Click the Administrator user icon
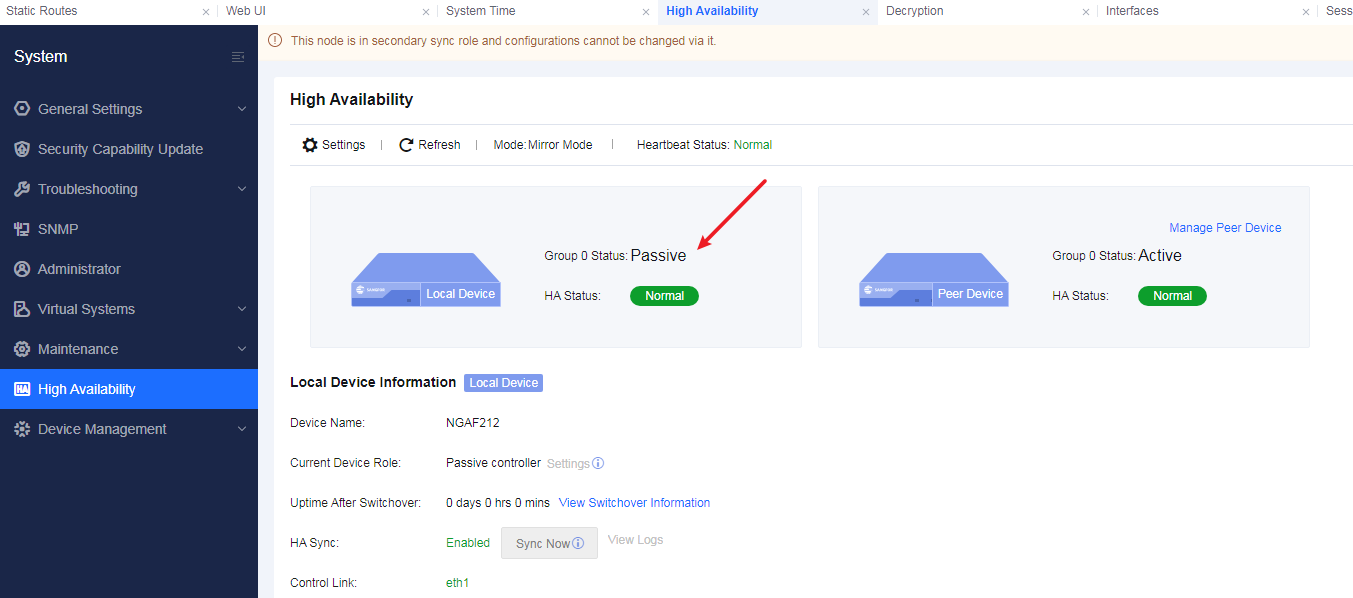1353x598 pixels. tap(22, 269)
